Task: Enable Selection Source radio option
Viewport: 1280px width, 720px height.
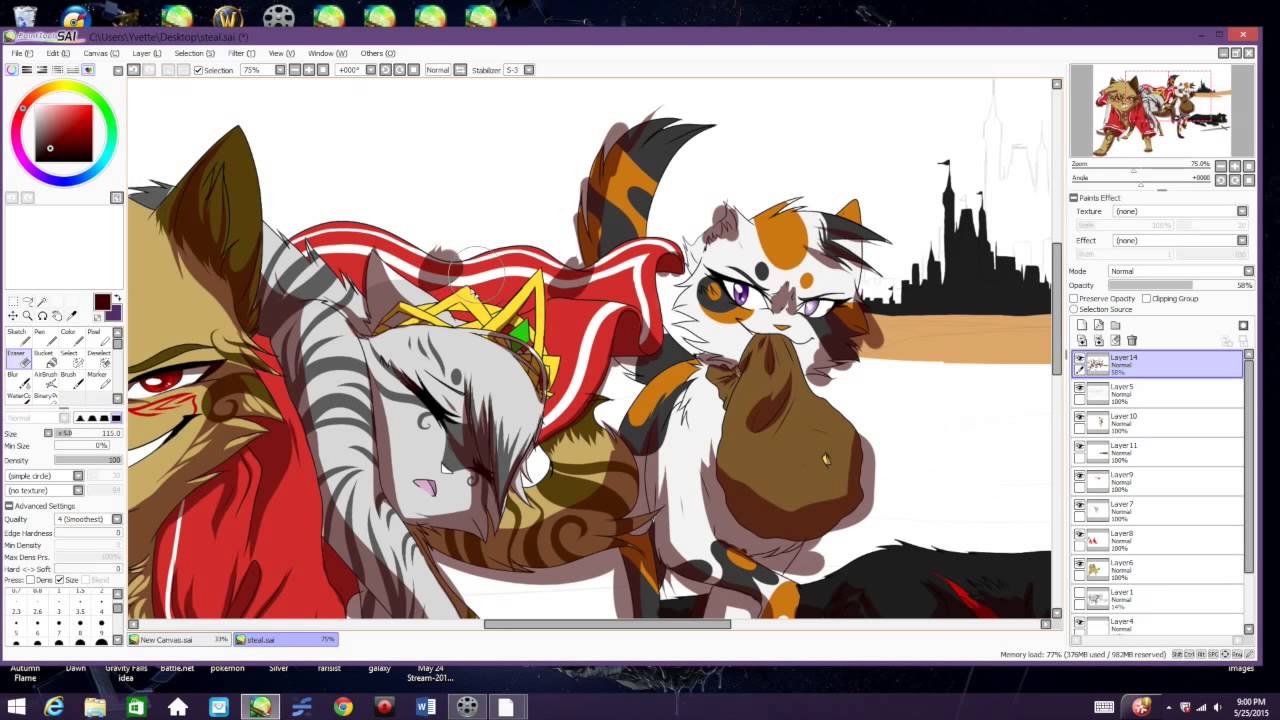Action: 1073,309
